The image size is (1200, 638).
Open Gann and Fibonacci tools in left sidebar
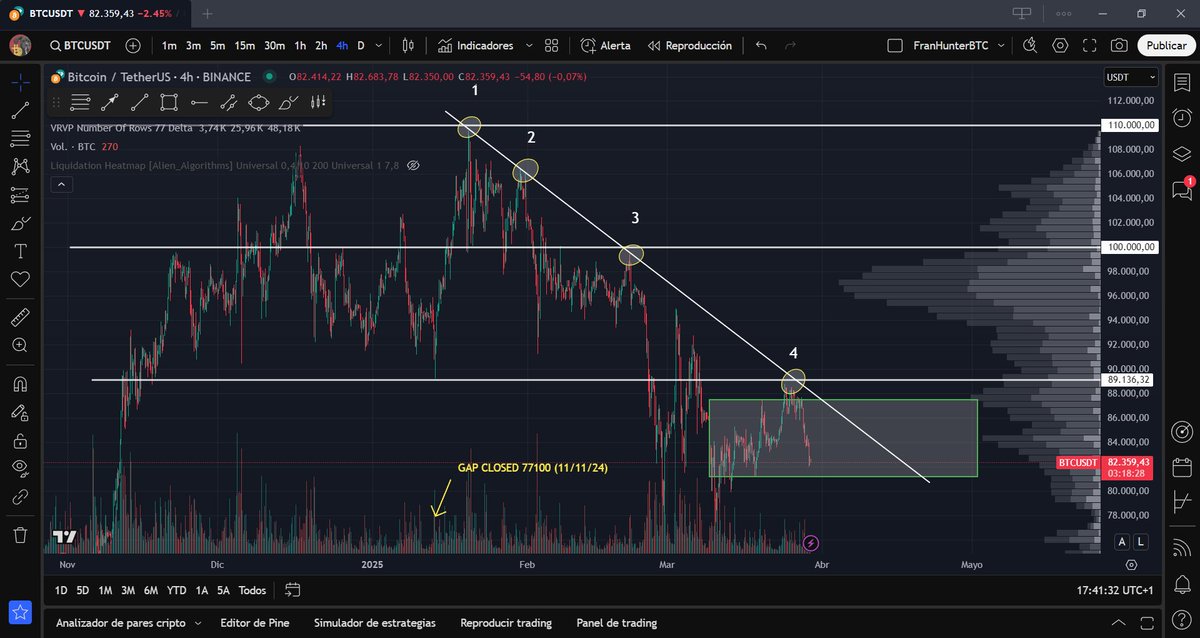20,138
